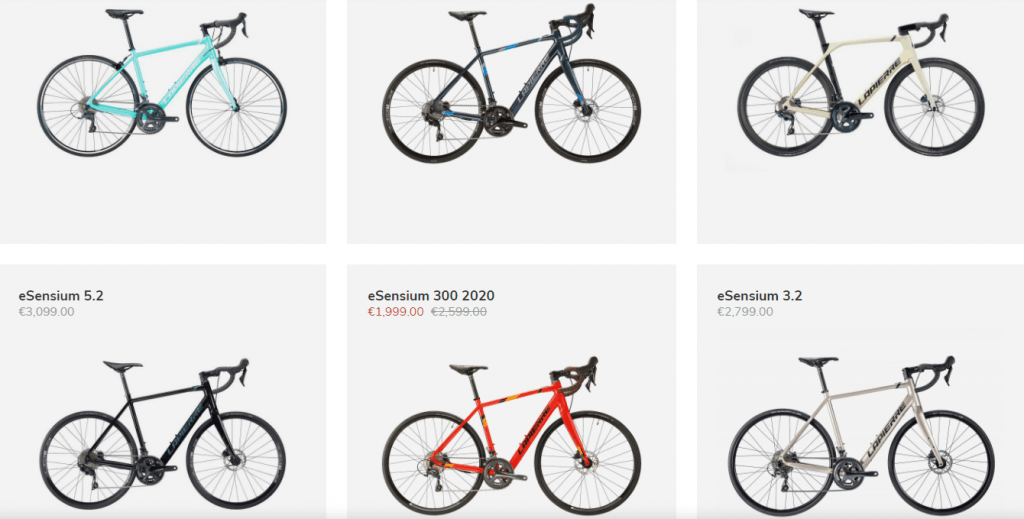Image resolution: width=1024 pixels, height=519 pixels.
Task: Click the handlebars of the black bike
Action: click(229, 373)
